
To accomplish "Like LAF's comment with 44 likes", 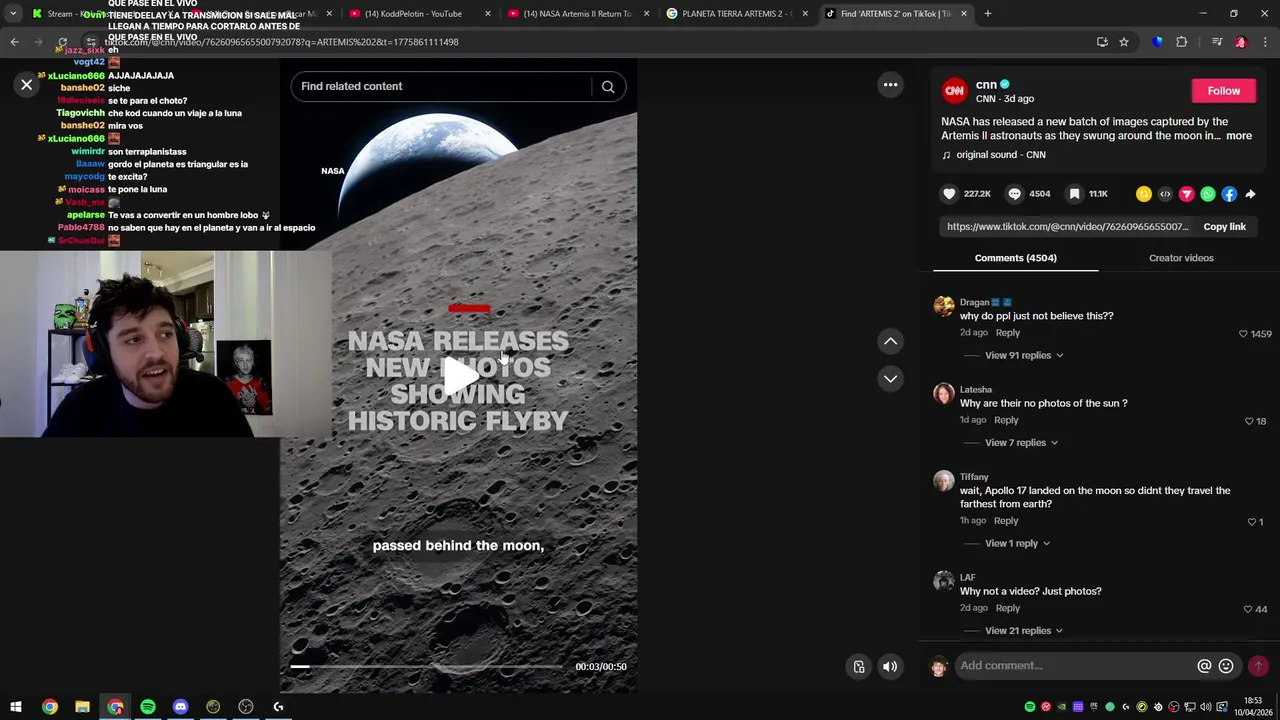I will tap(1247, 609).
